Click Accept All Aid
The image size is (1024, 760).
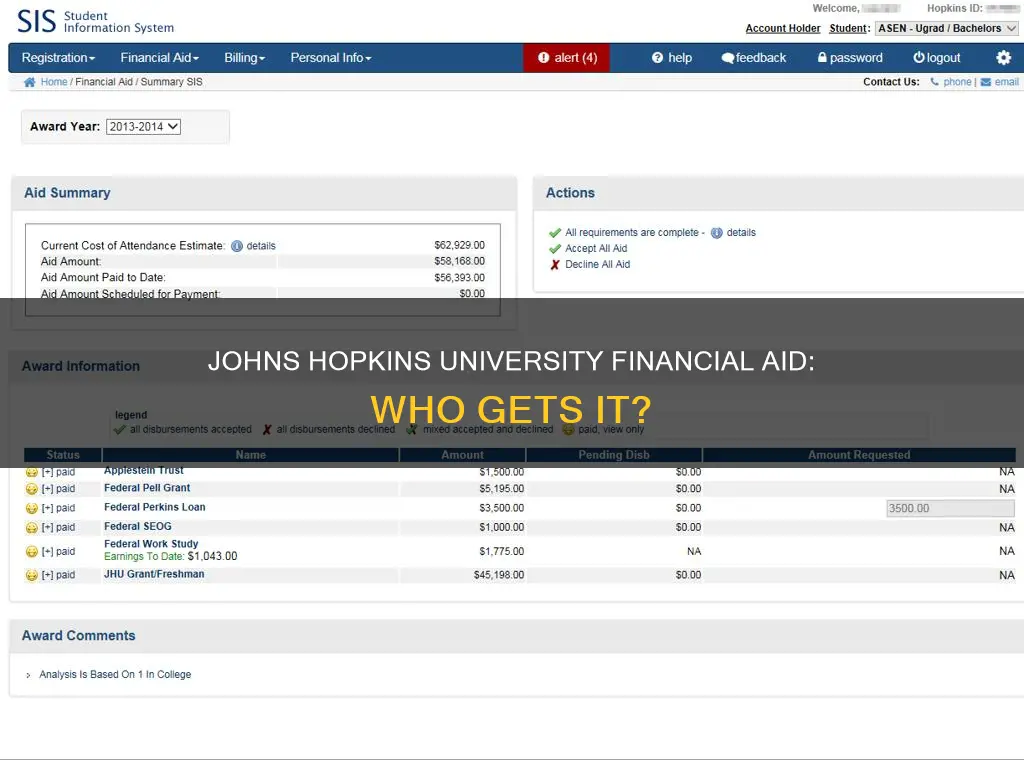(596, 248)
